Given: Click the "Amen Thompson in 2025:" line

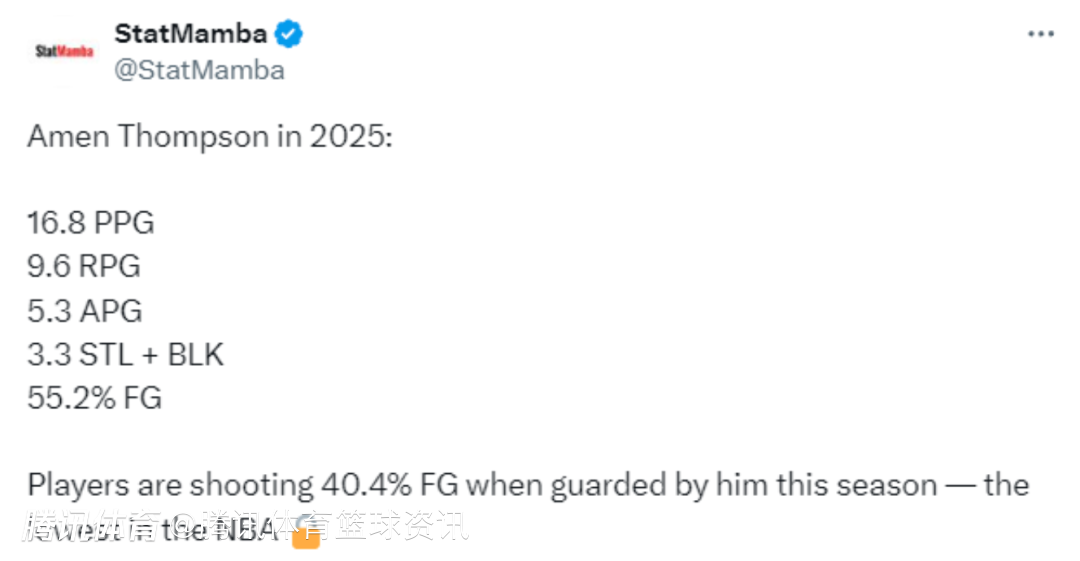Looking at the screenshot, I should coord(210,136).
